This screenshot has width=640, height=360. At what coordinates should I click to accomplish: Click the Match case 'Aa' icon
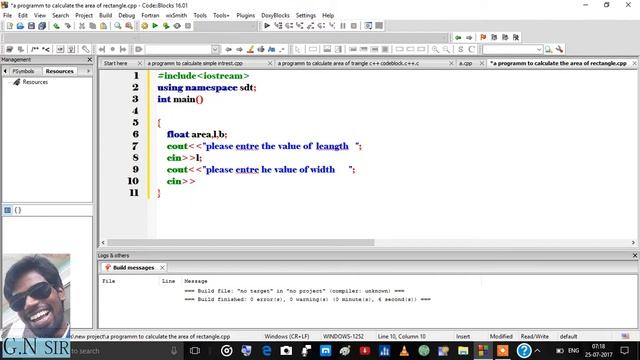click(271, 49)
